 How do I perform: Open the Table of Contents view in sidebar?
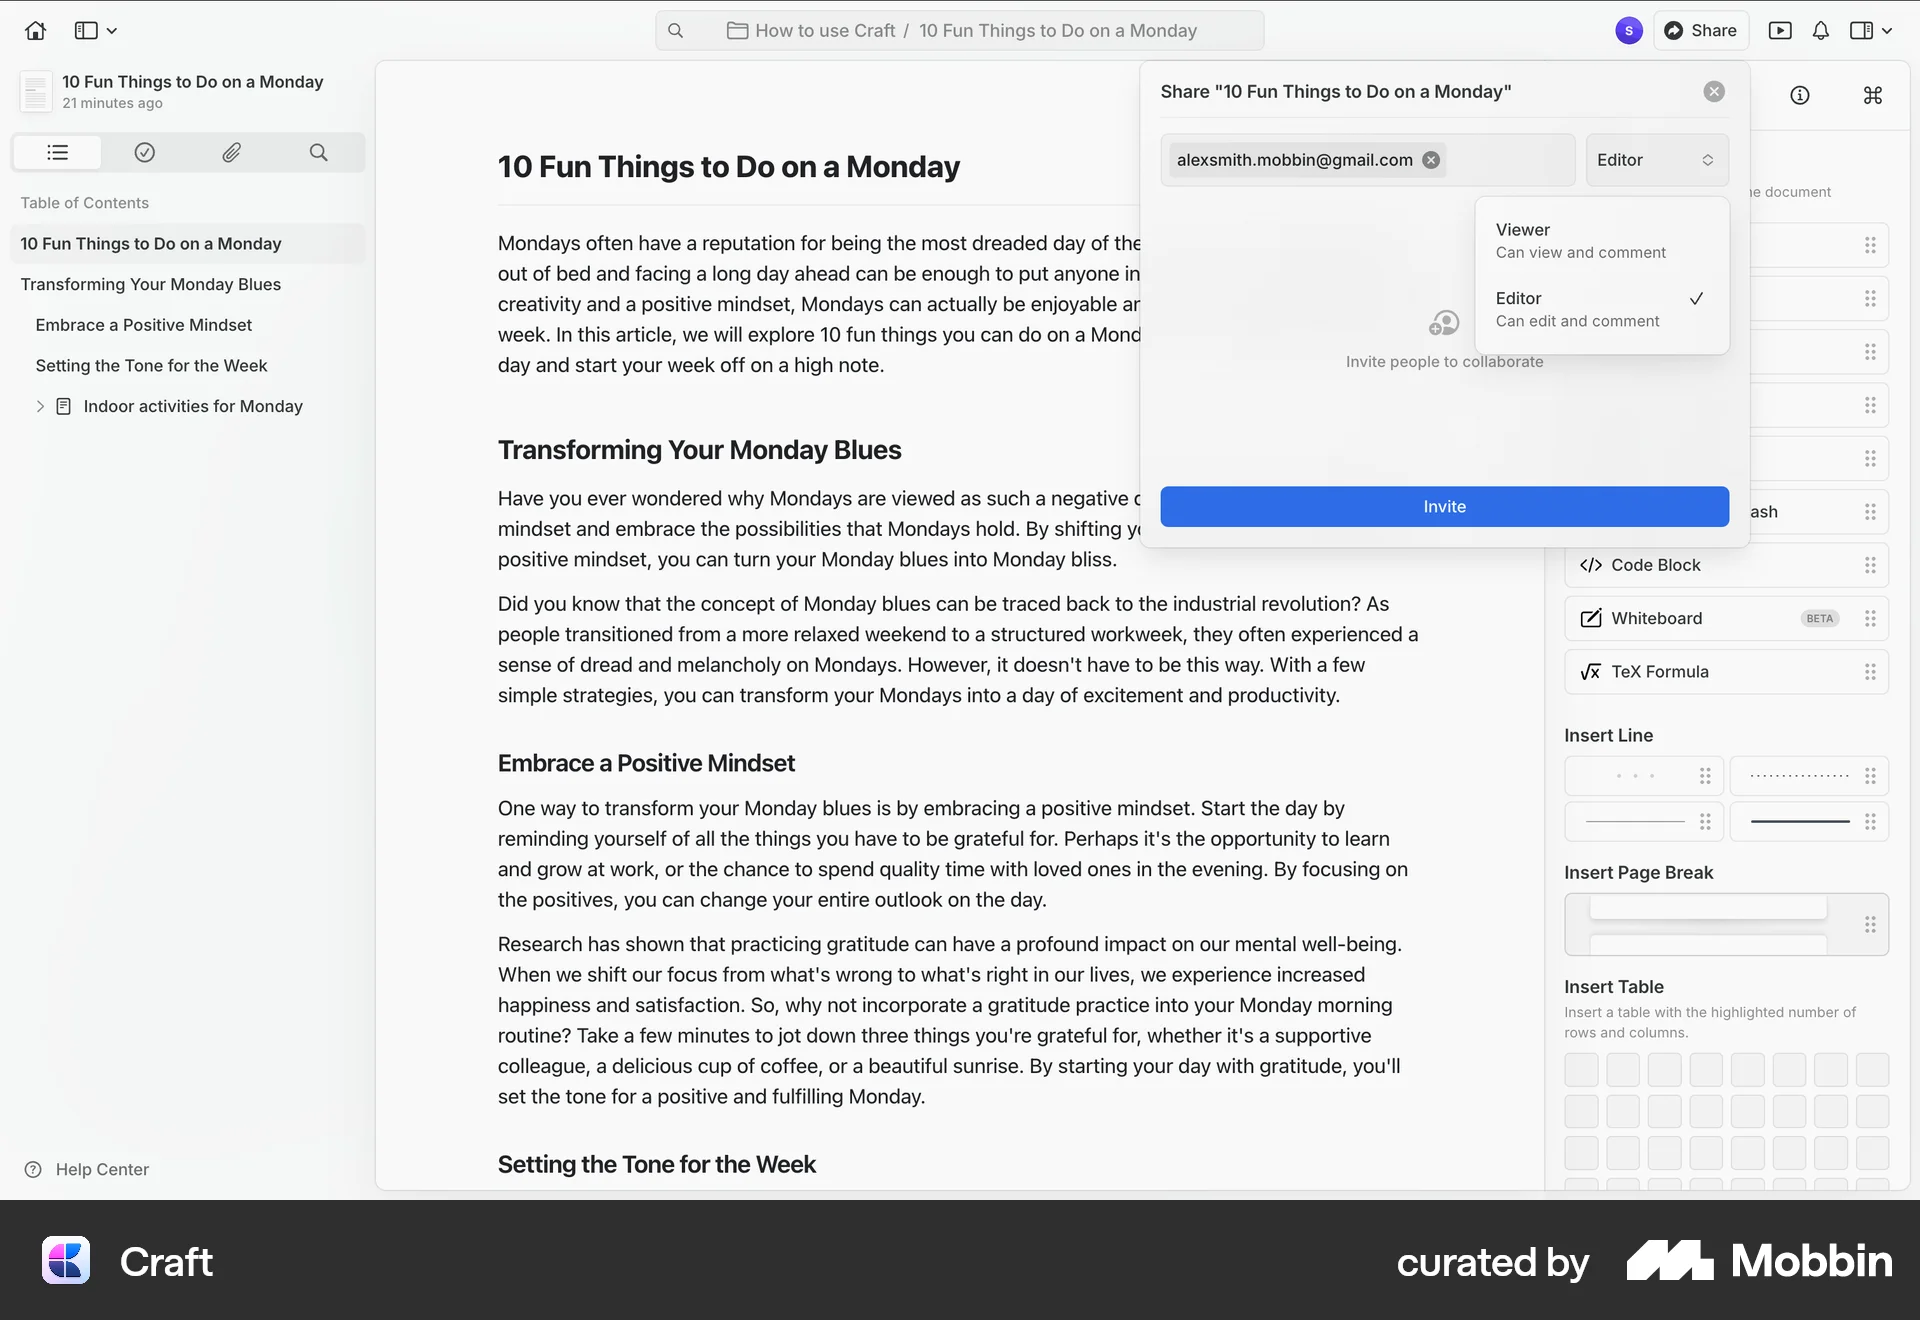(x=57, y=152)
